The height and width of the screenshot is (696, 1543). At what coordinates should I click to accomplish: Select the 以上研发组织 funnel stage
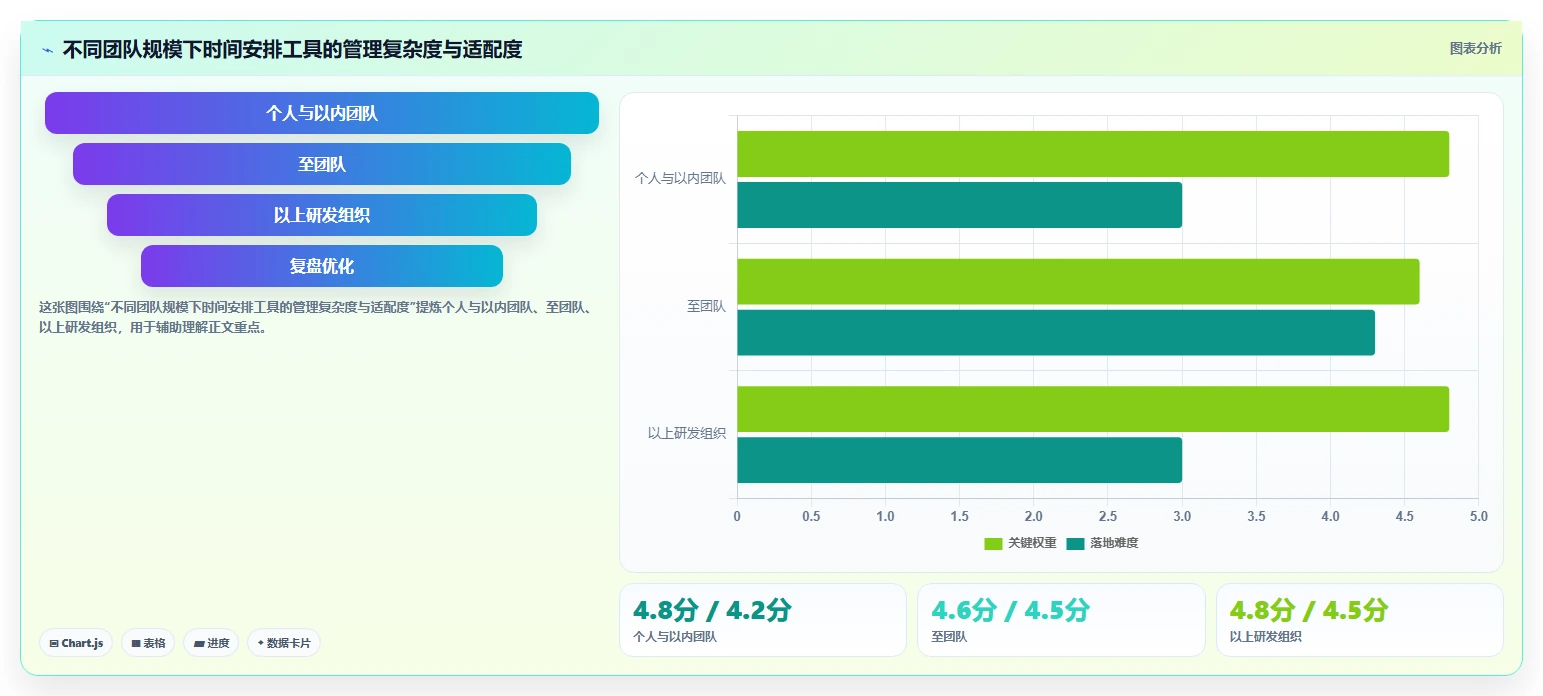point(322,215)
